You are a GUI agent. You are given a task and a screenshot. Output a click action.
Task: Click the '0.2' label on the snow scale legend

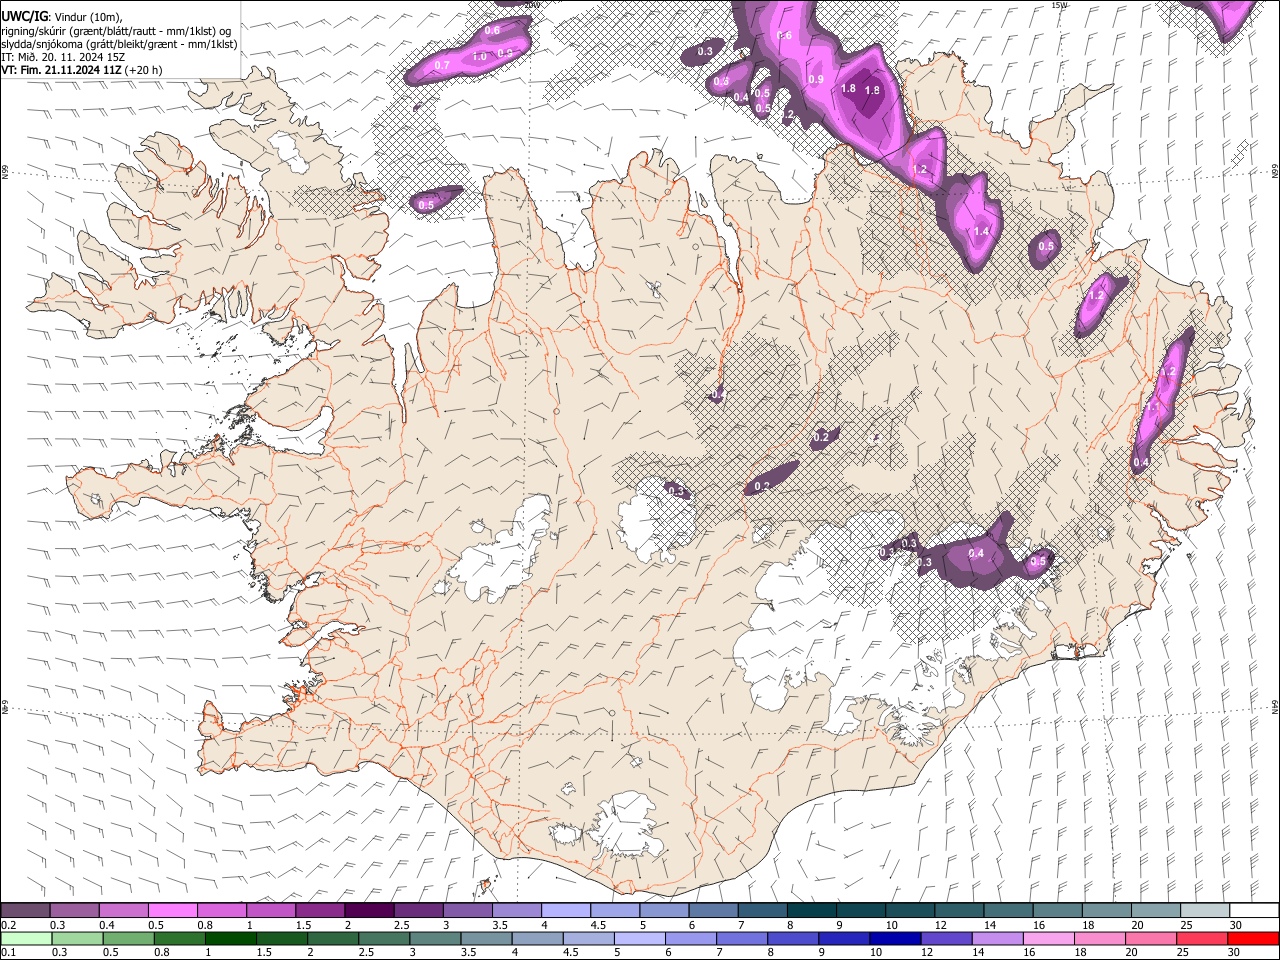[x=8, y=925]
